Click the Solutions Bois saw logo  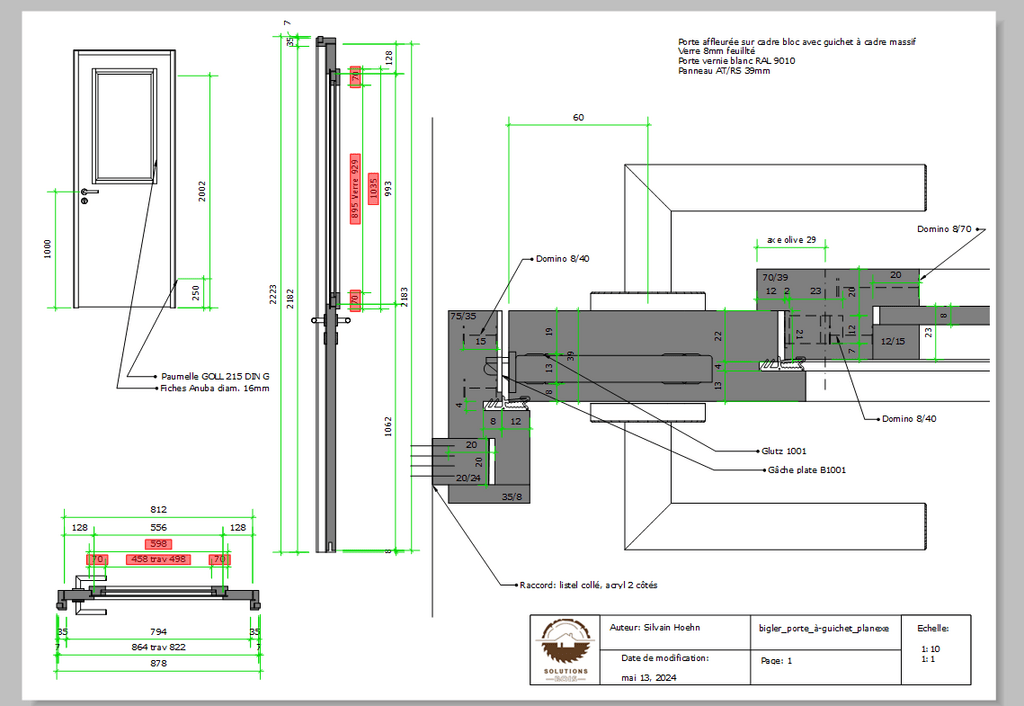pyautogui.click(x=565, y=650)
